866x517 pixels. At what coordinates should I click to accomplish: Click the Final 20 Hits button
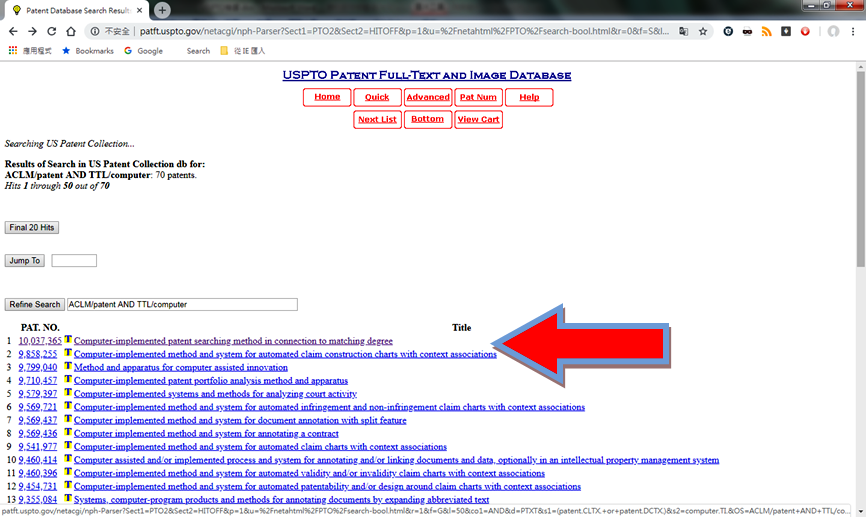(31, 228)
